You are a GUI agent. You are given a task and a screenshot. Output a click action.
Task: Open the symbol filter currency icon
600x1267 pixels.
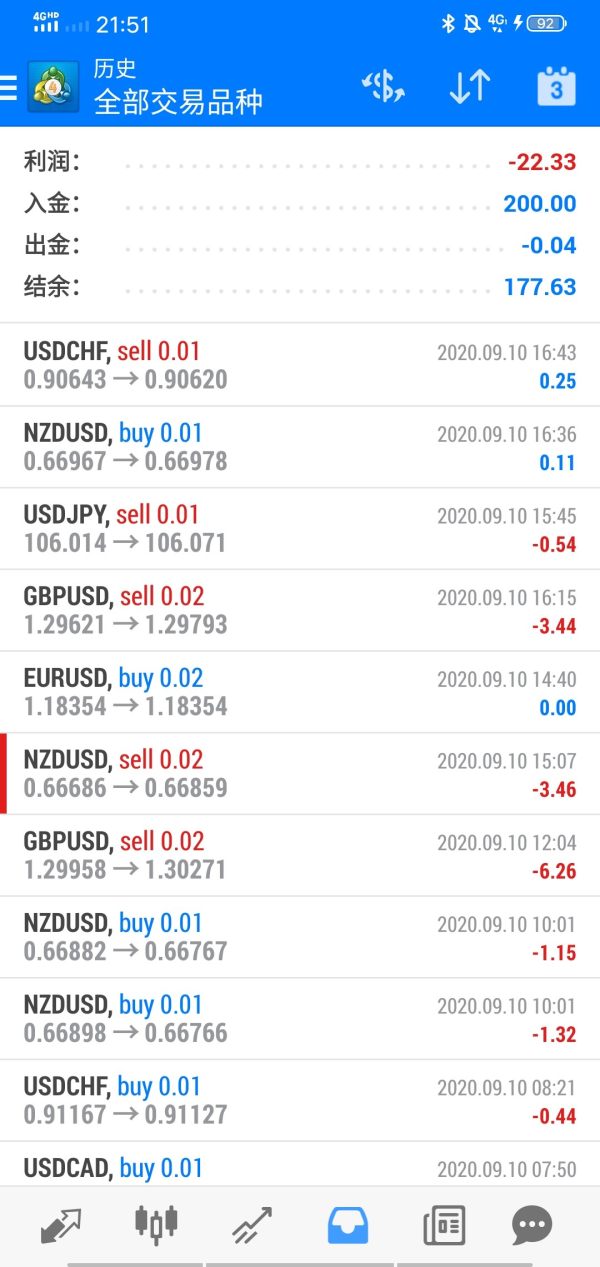click(x=383, y=87)
